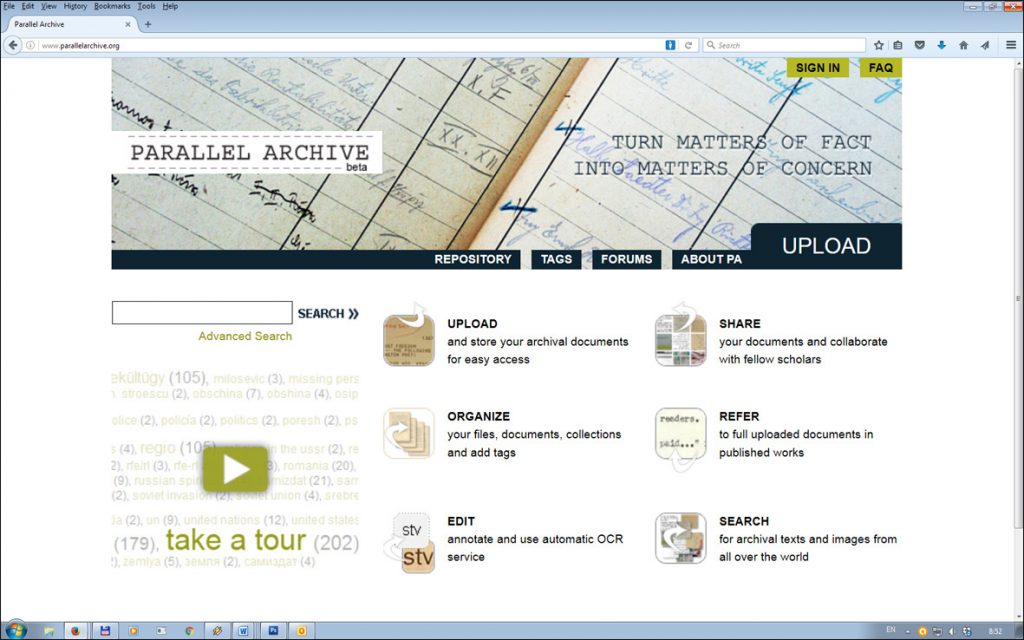
Task: Open the Advanced Search link
Action: 245,336
